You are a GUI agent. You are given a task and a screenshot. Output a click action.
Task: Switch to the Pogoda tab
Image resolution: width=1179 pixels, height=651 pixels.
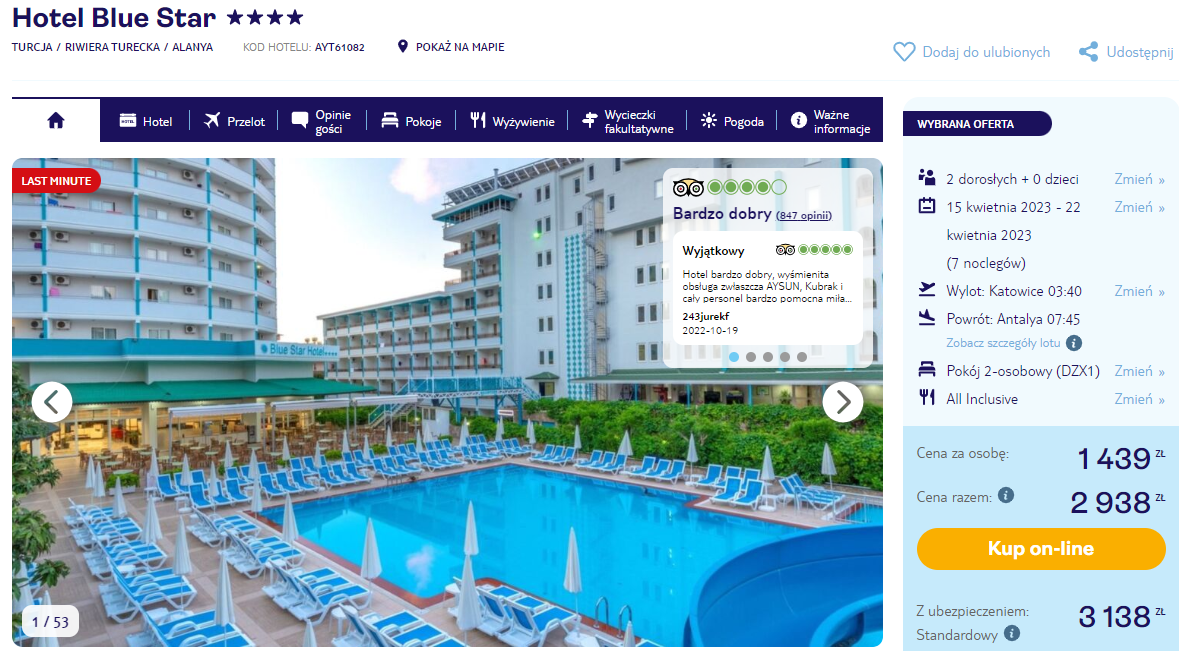click(732, 121)
